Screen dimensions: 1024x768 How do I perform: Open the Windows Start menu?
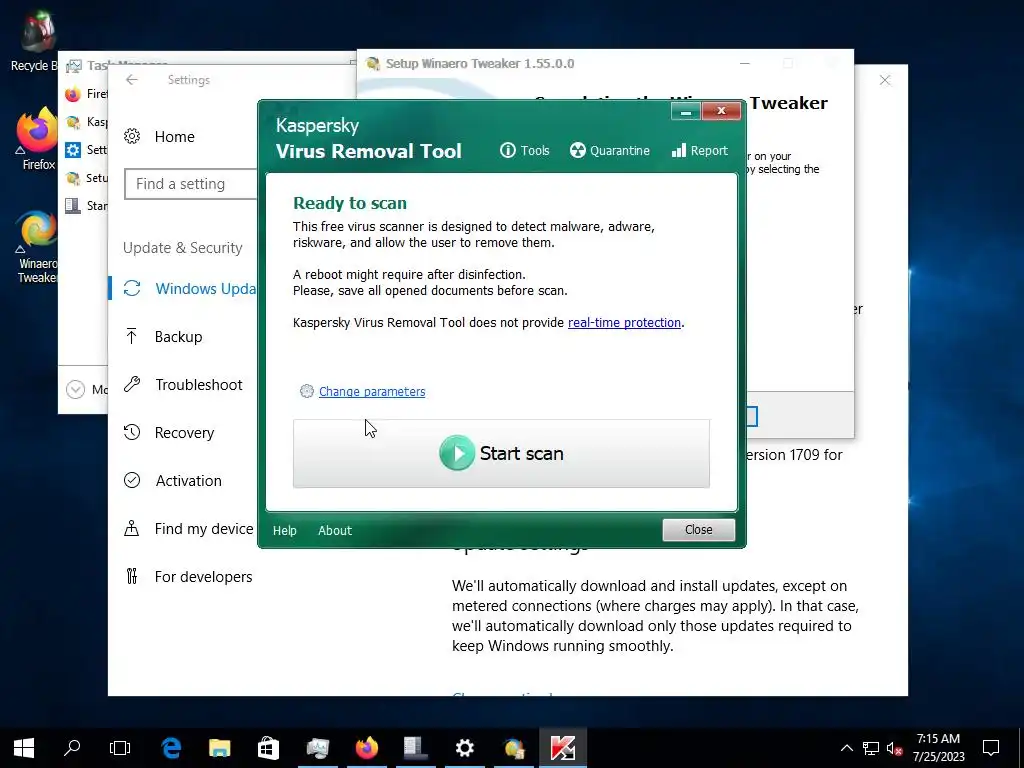click(24, 748)
